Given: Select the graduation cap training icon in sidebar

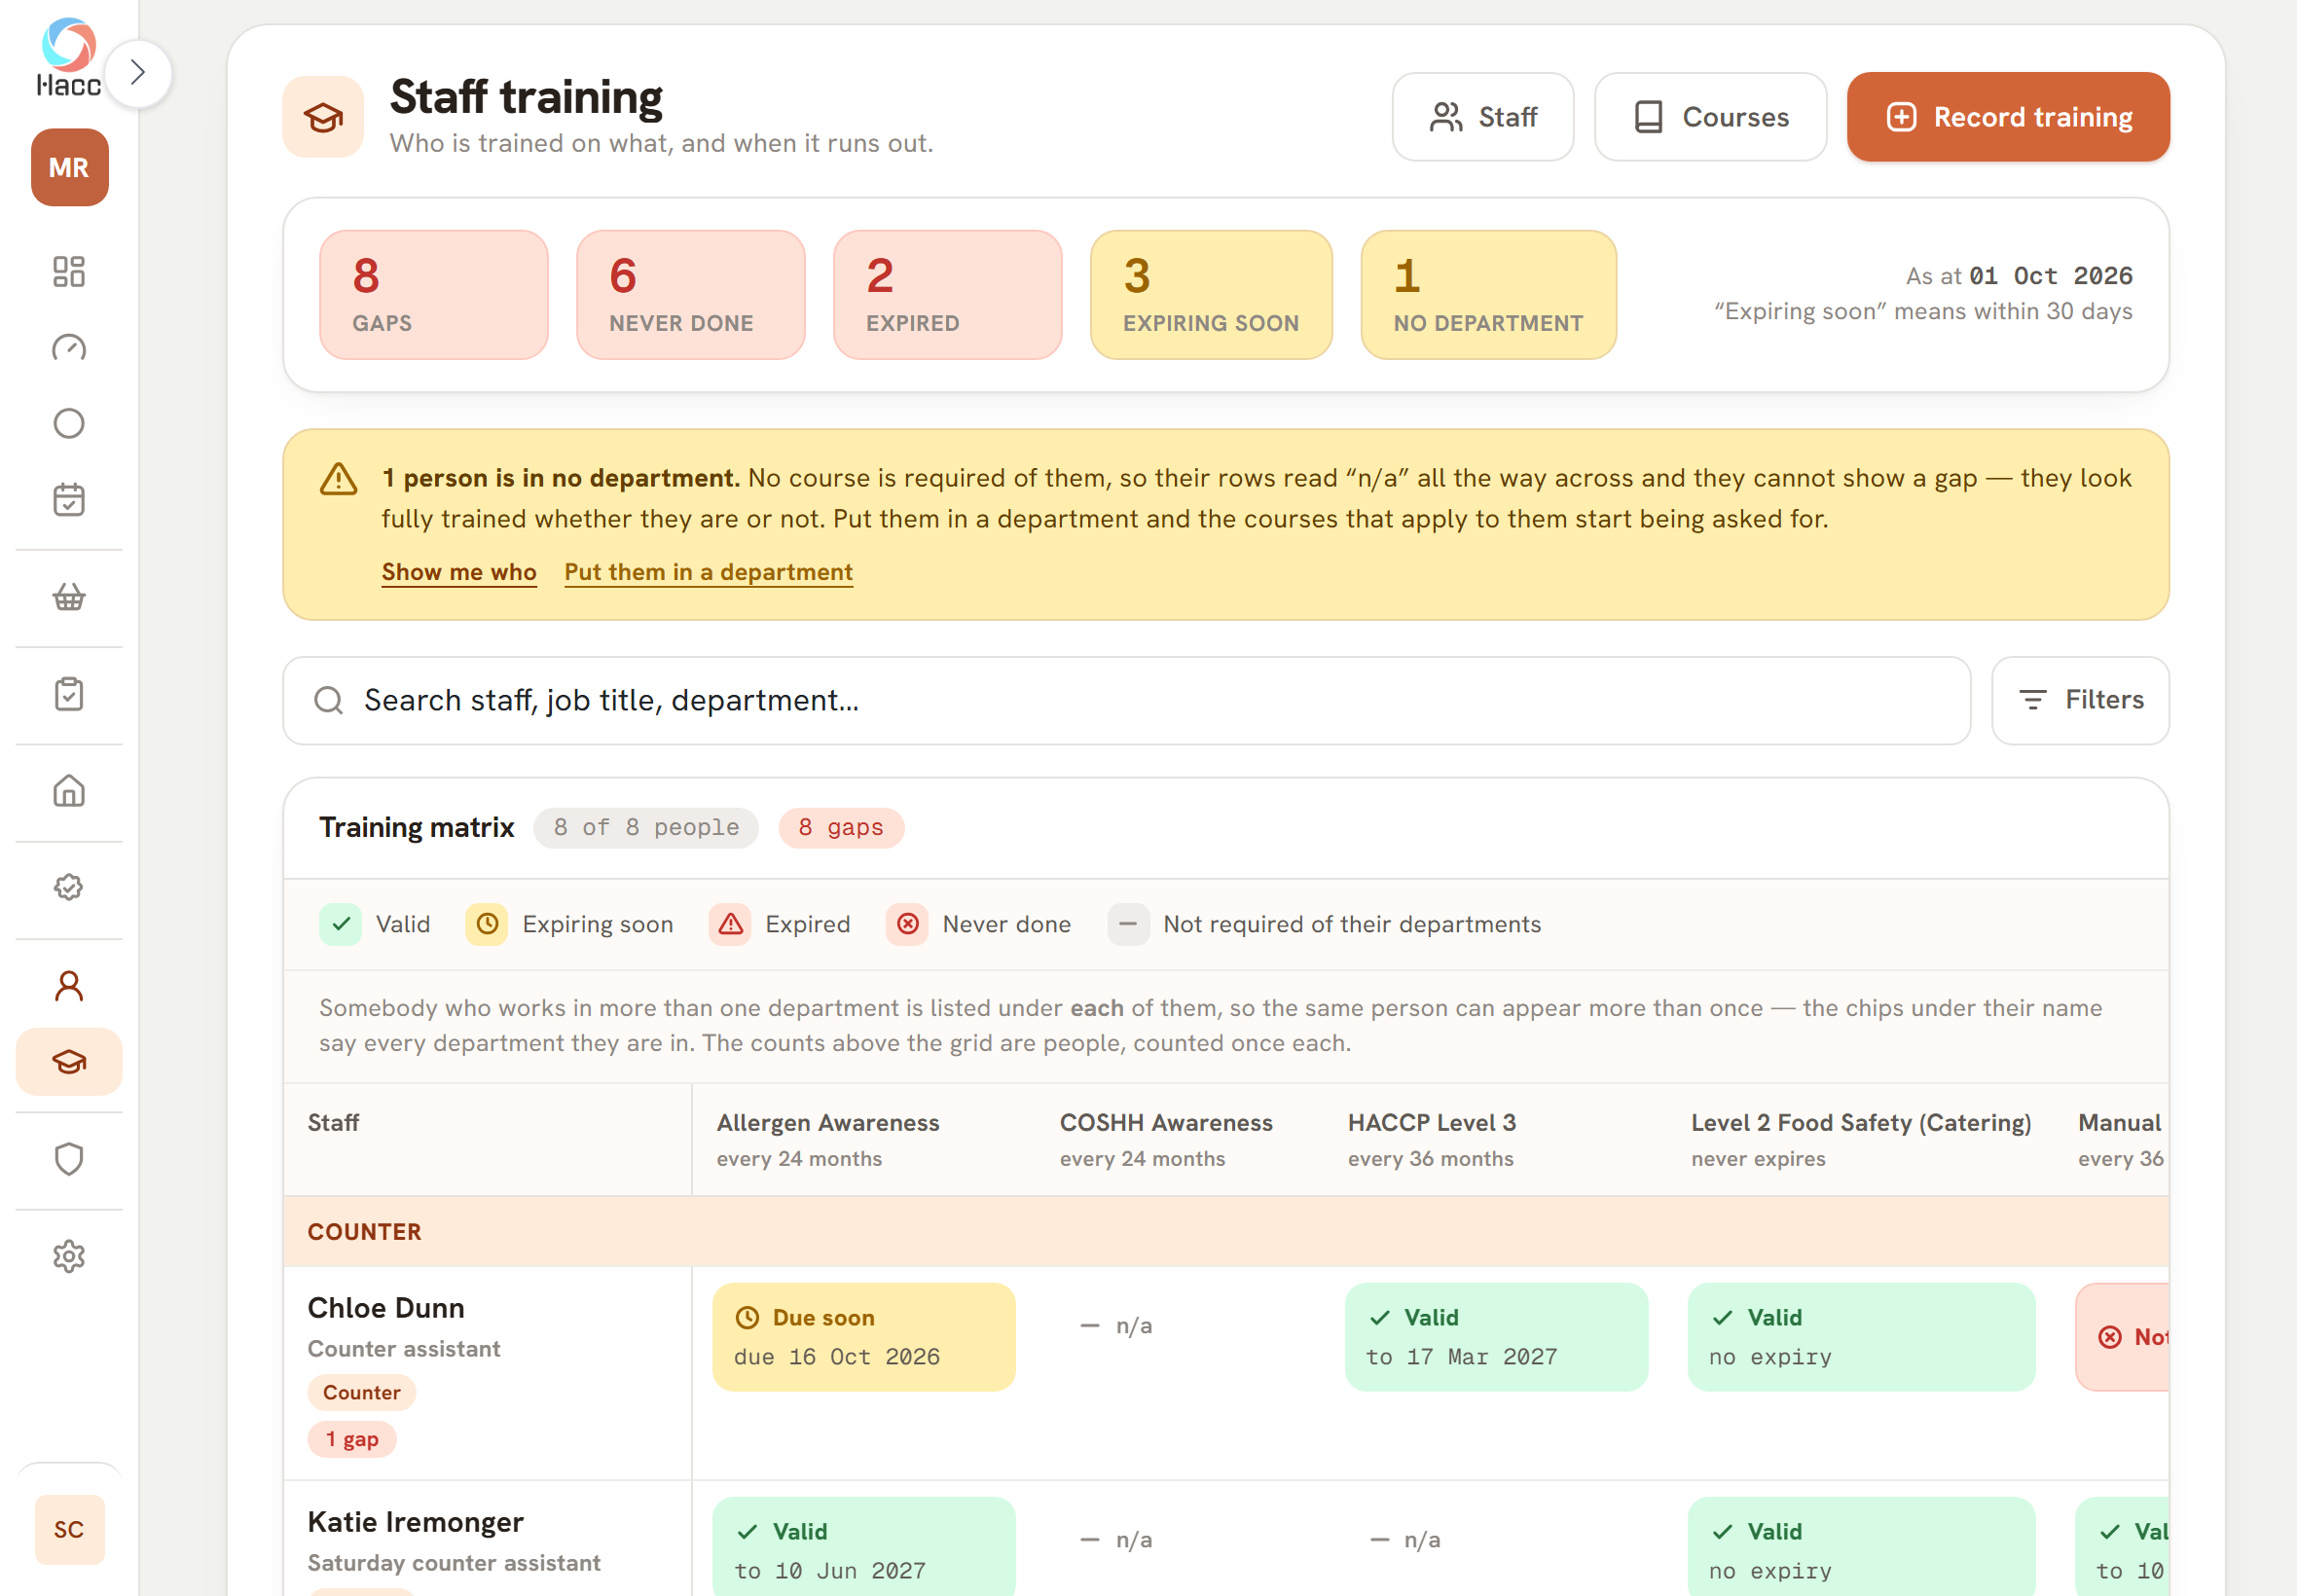Looking at the screenshot, I should (69, 1062).
